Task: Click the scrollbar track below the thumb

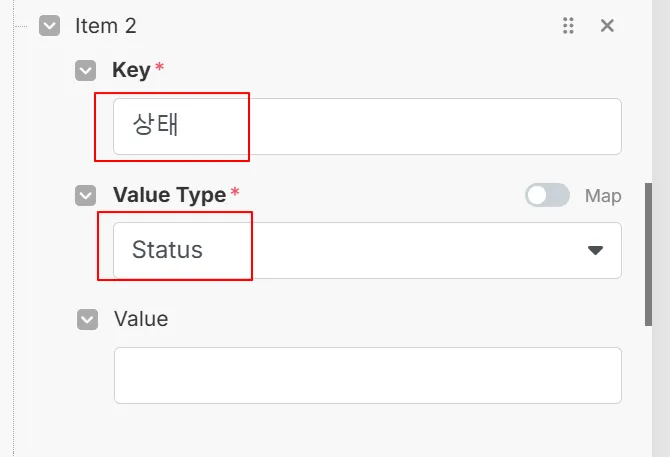Action: click(649, 390)
